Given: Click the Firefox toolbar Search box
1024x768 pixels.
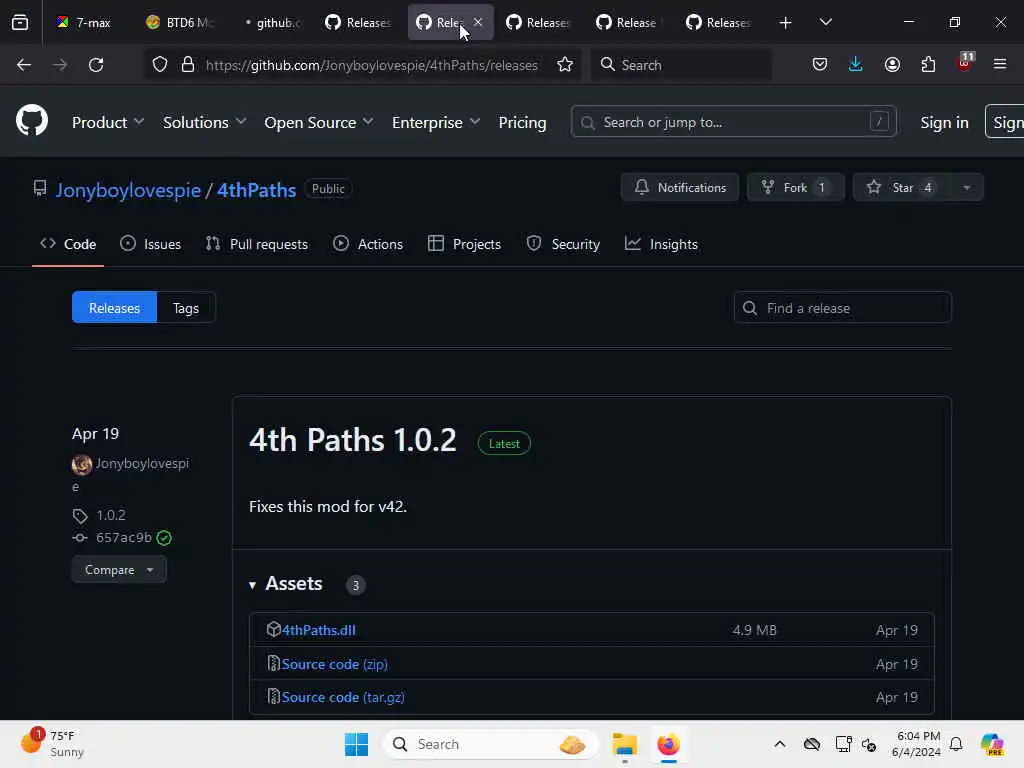Looking at the screenshot, I should pyautogui.click(x=681, y=65).
